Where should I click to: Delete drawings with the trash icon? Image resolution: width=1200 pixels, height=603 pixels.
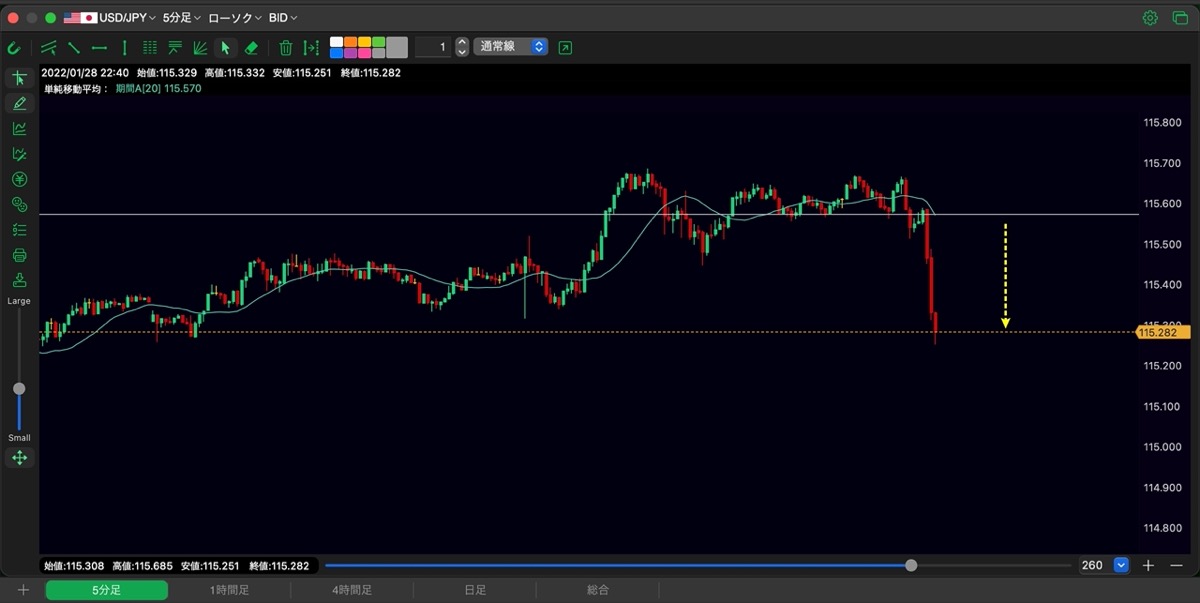point(286,47)
